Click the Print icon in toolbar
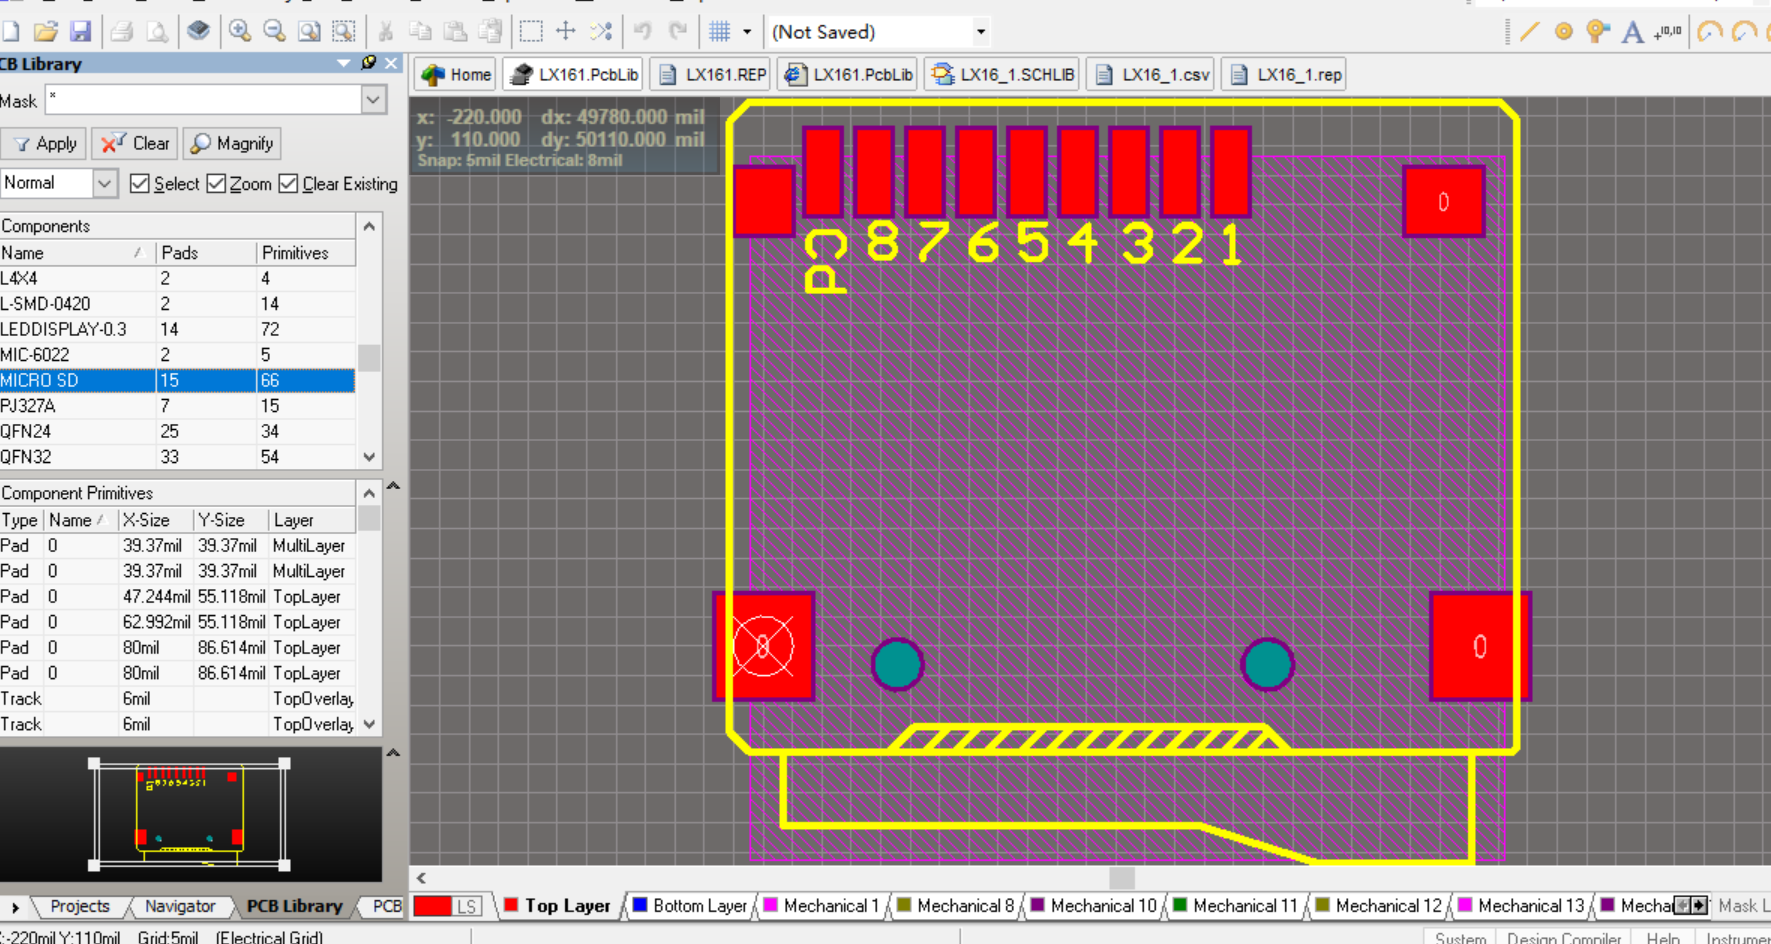 122,31
